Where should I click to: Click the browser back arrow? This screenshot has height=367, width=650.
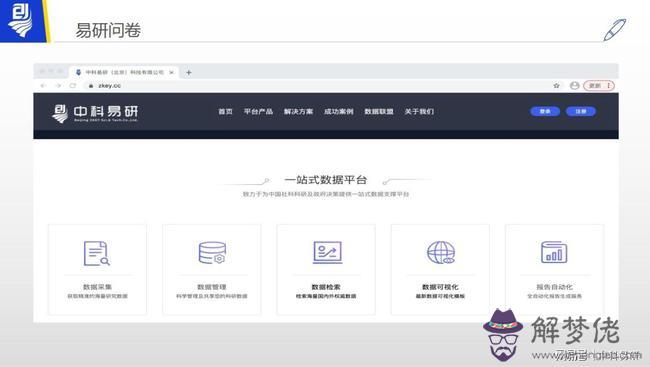[x=43, y=85]
